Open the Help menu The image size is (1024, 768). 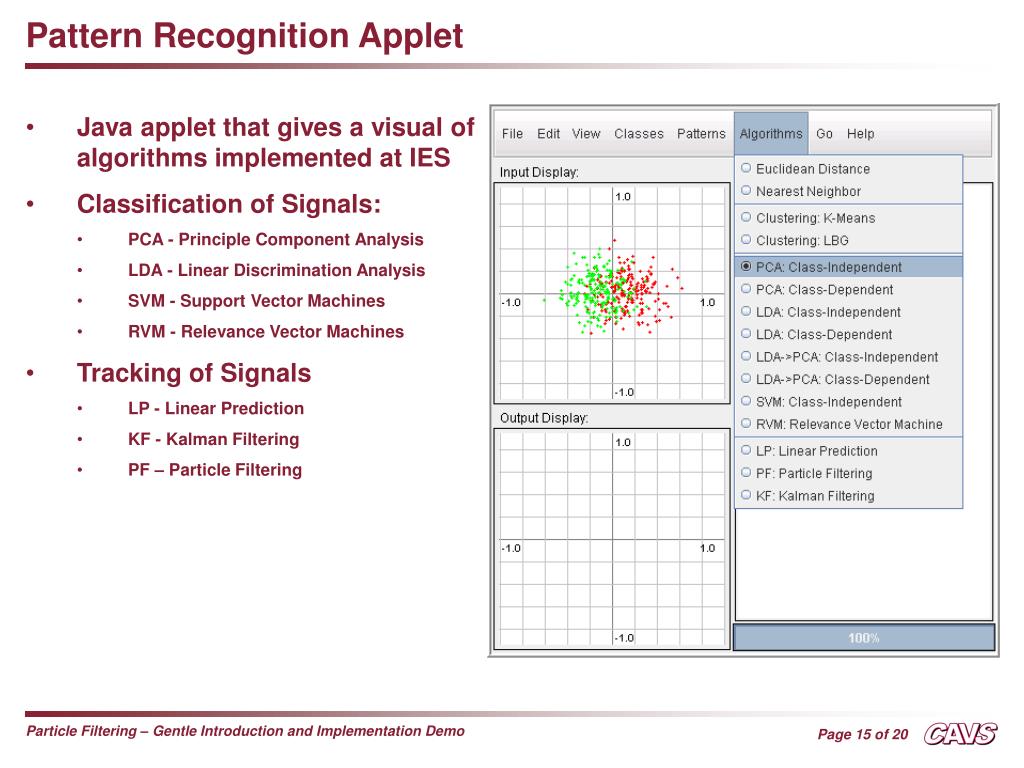click(860, 134)
